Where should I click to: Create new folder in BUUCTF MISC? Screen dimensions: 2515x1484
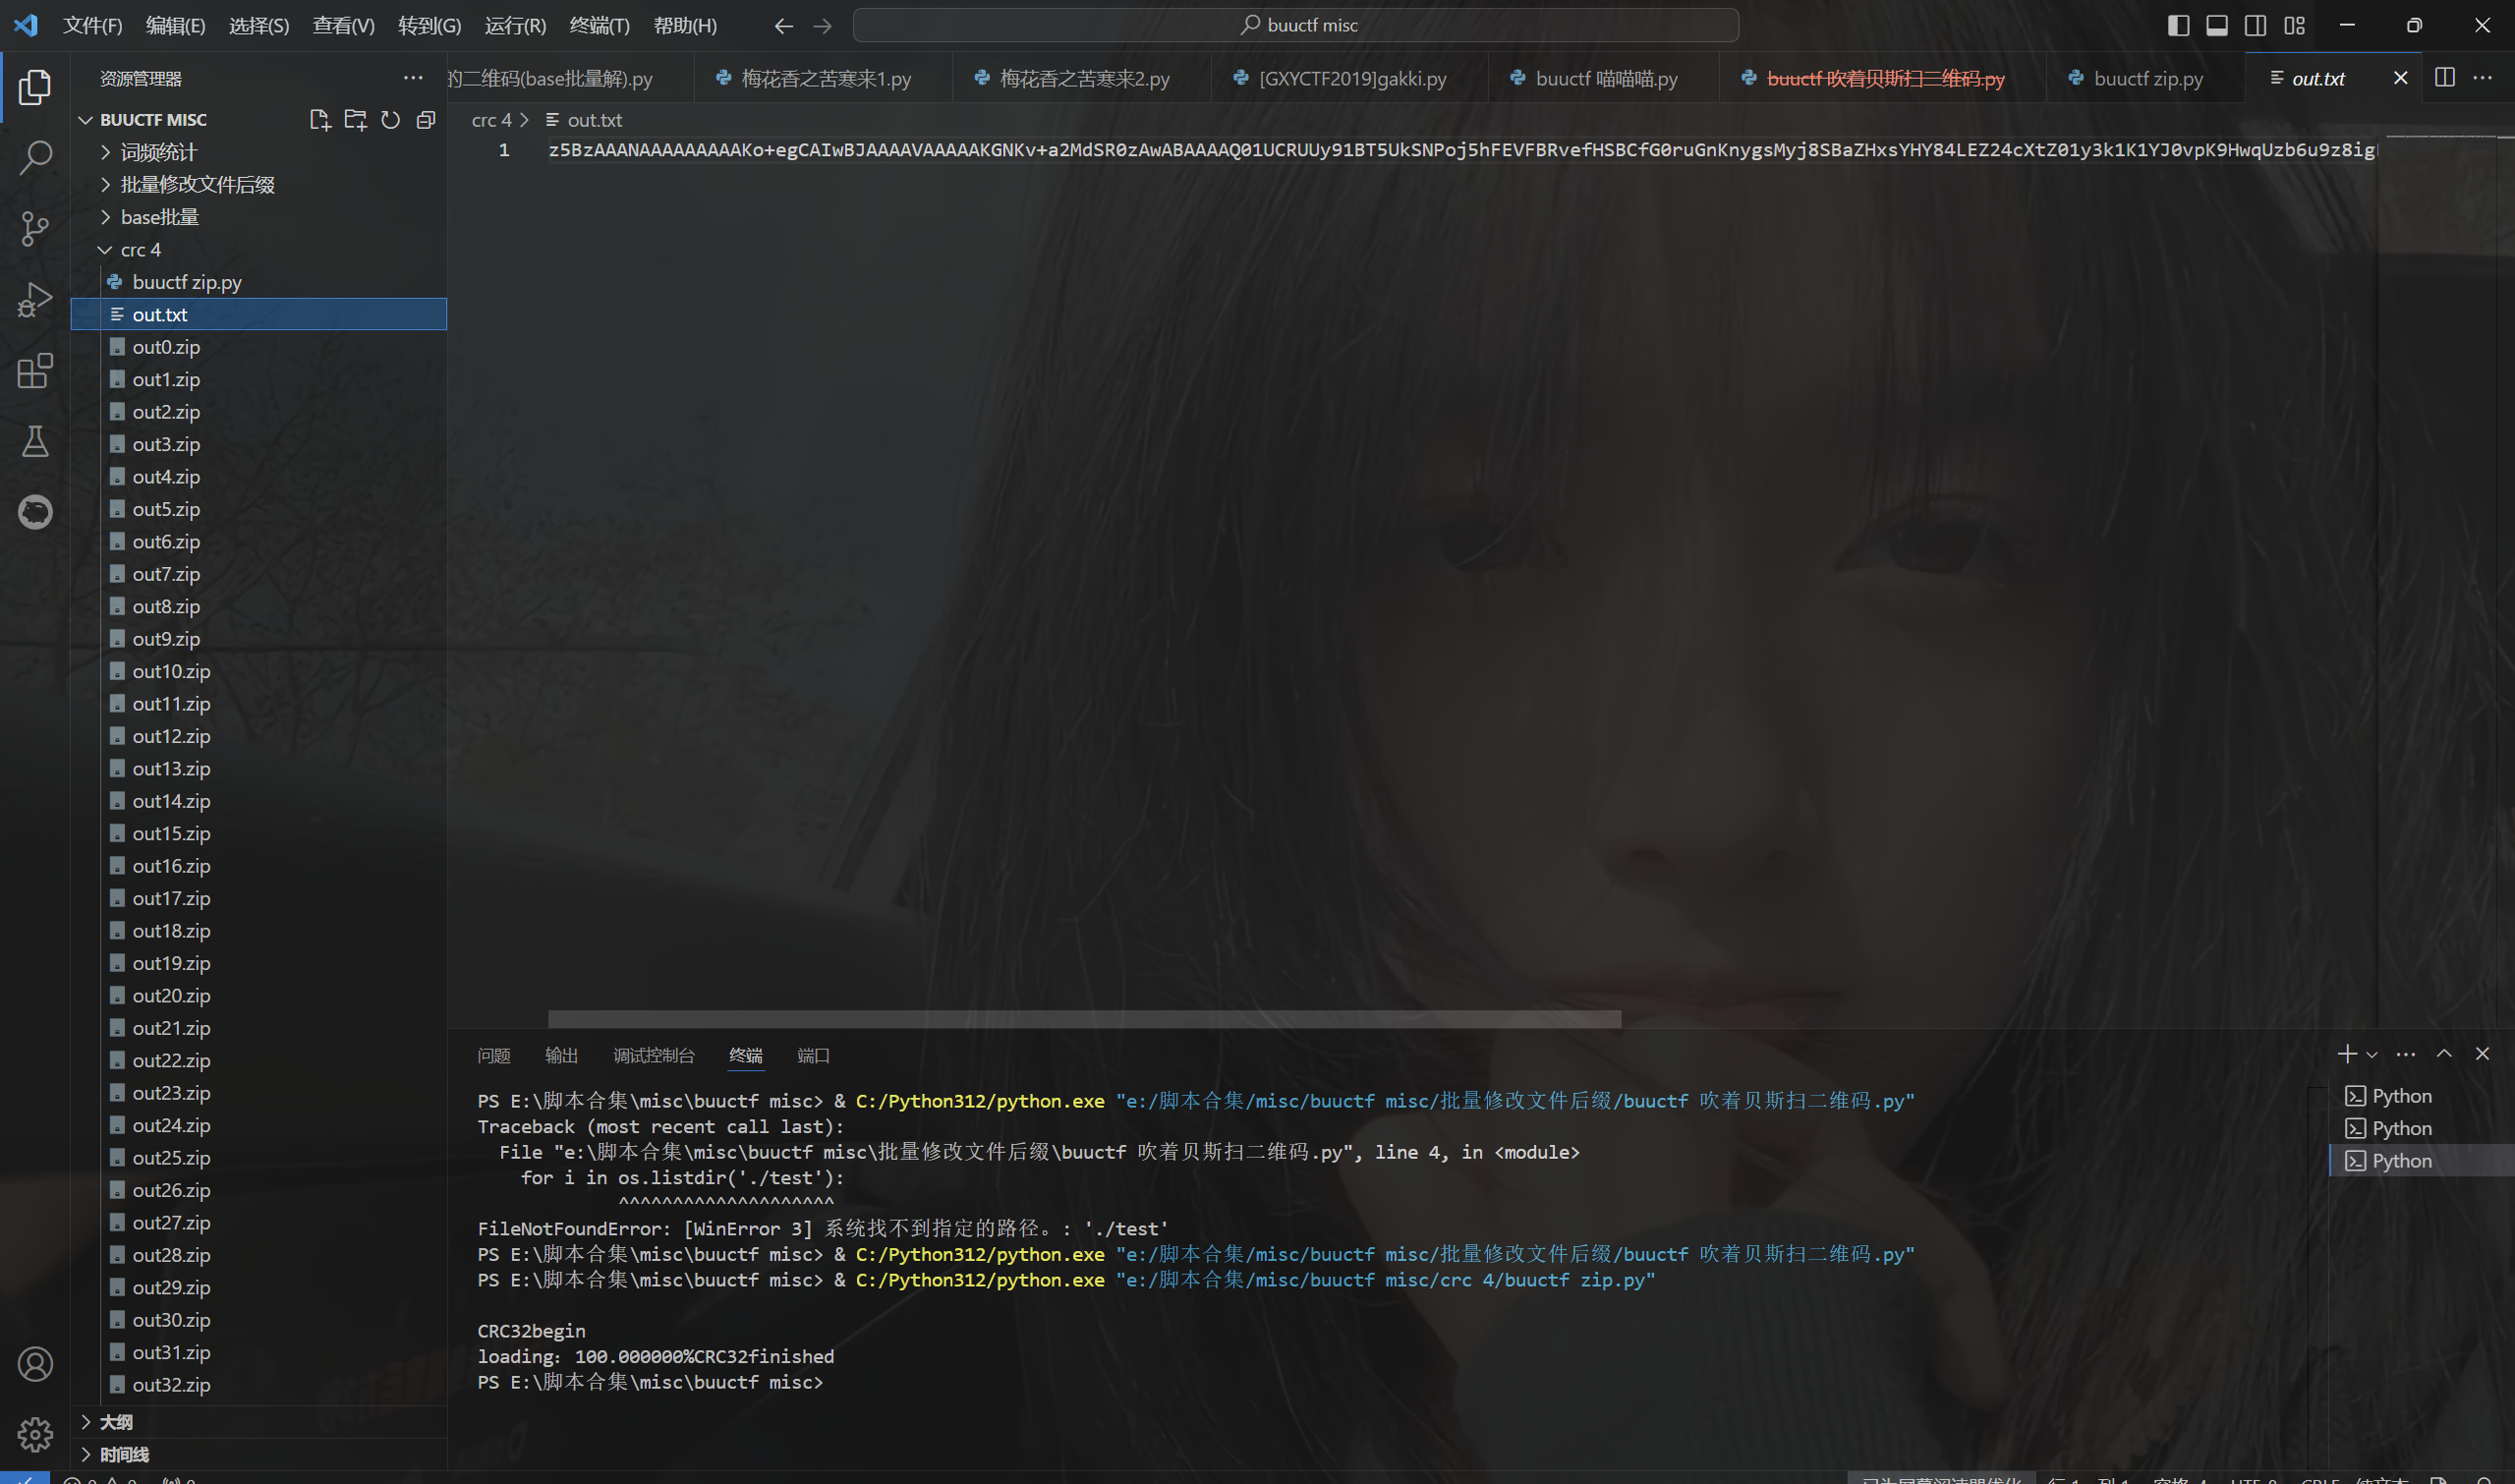tap(355, 120)
